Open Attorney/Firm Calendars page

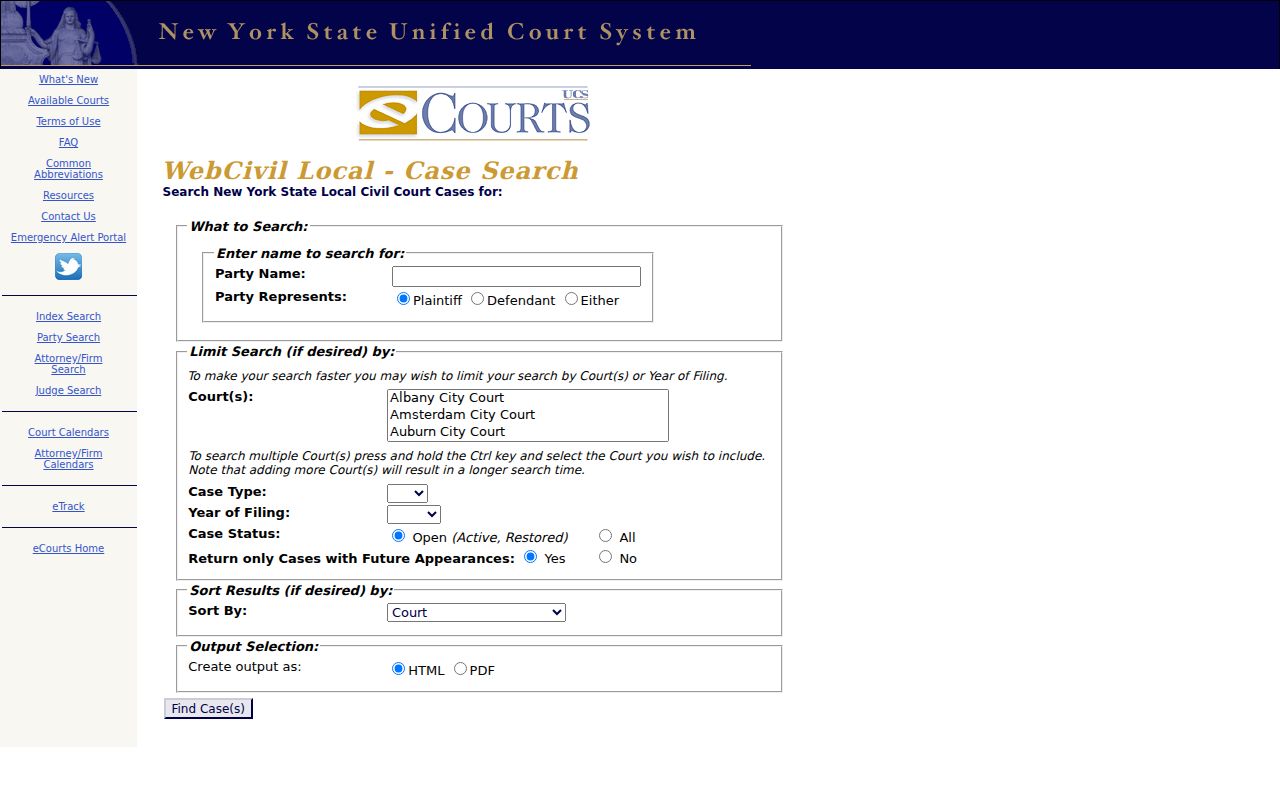68,459
